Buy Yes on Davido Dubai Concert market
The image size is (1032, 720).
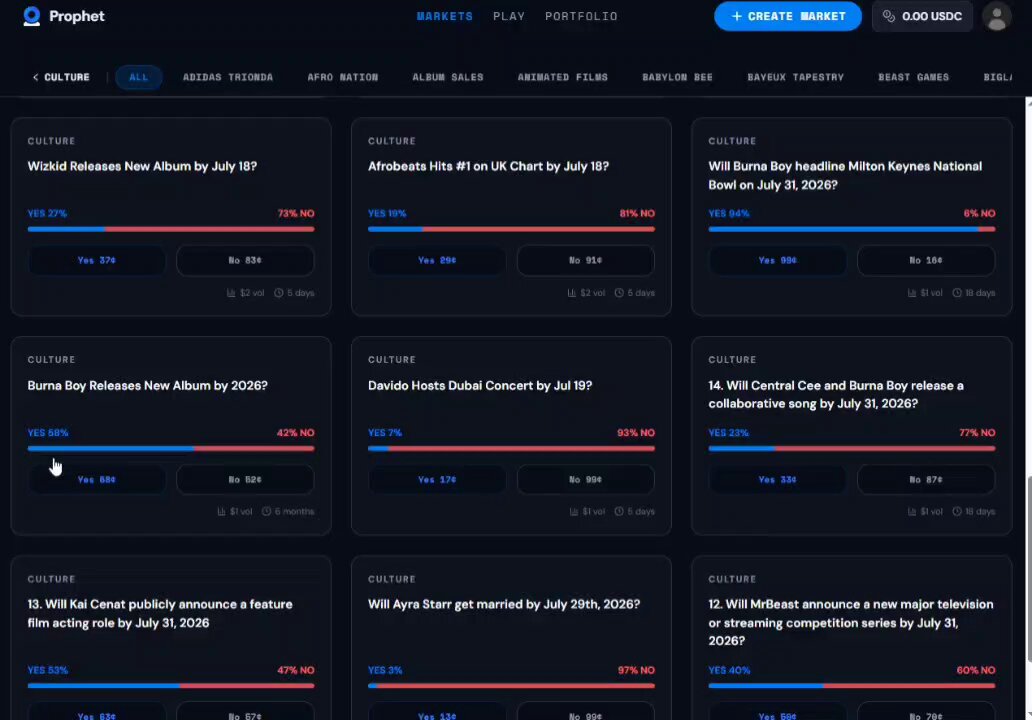(x=437, y=480)
